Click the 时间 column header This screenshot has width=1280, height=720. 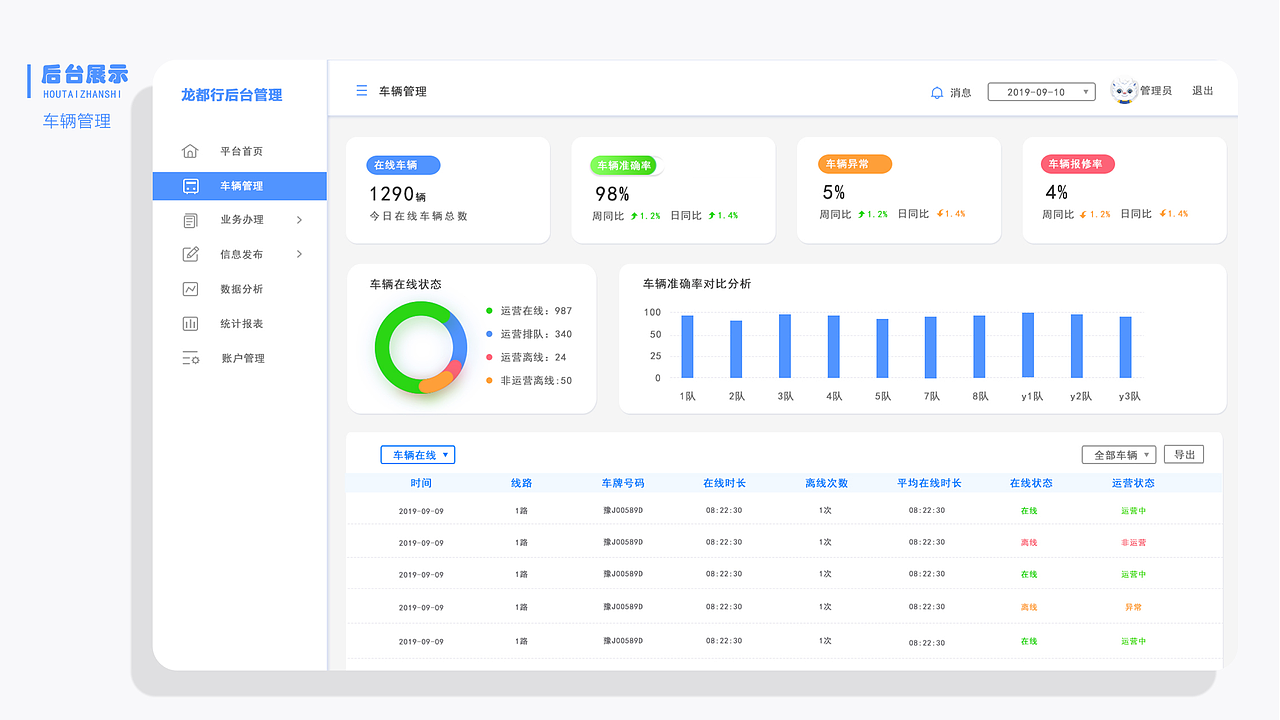point(421,483)
